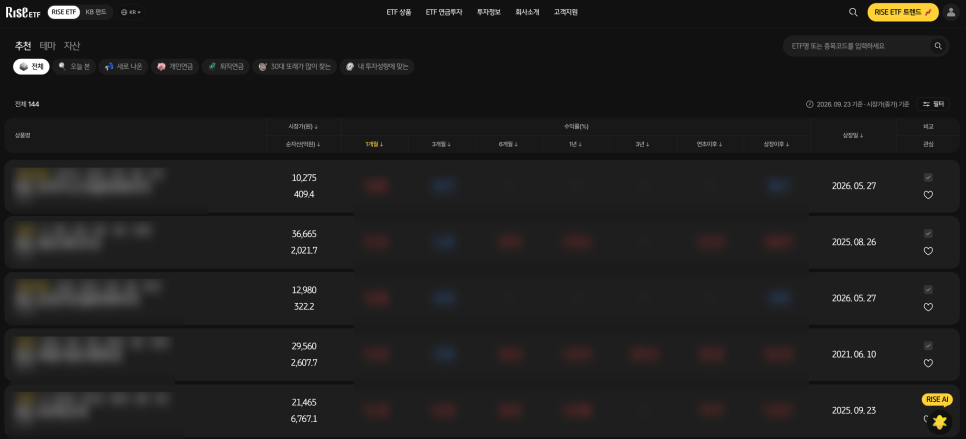Click the 6,767.1 net asset value
This screenshot has height=439, width=966.
point(304,419)
